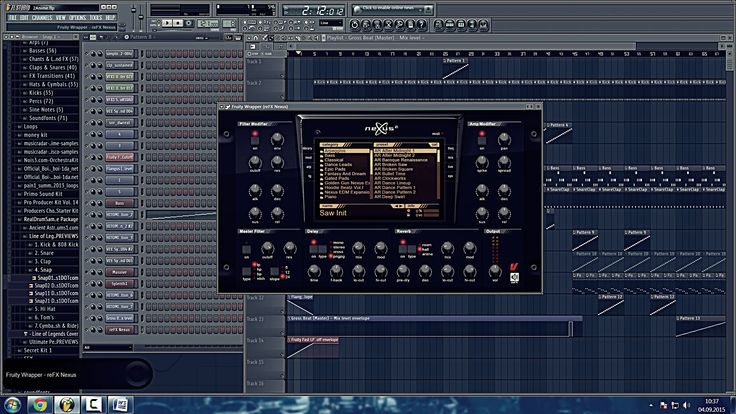Viewport: 736px width, 414px height.
Task: Open the OPTIONS menu
Action: click(x=78, y=17)
